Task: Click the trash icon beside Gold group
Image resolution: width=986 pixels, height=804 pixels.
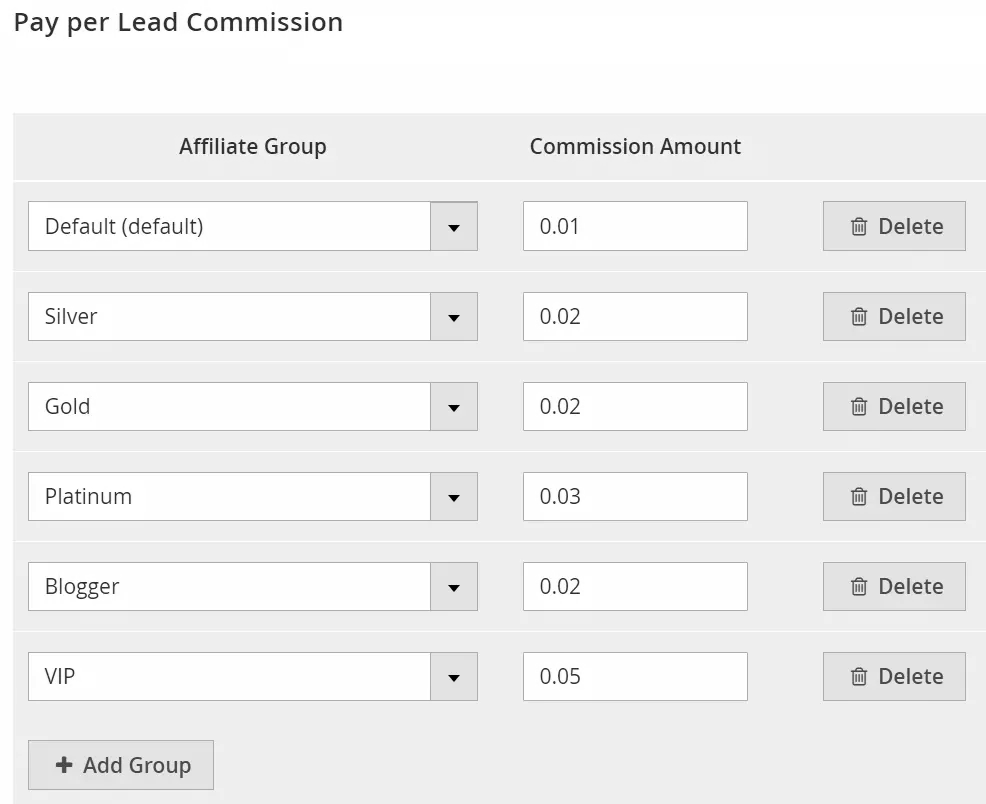Action: (x=858, y=406)
